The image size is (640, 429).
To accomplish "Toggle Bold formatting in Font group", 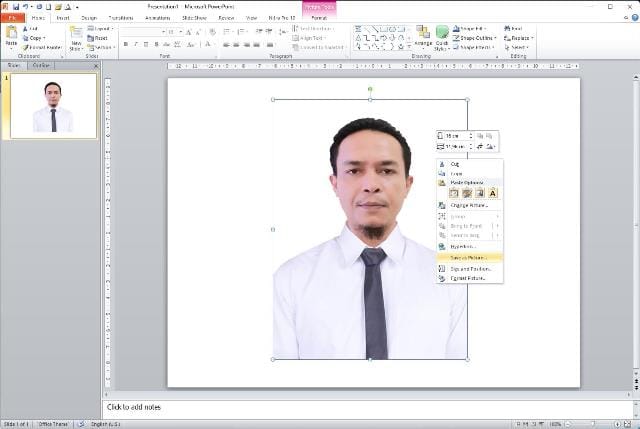I will tap(126, 45).
